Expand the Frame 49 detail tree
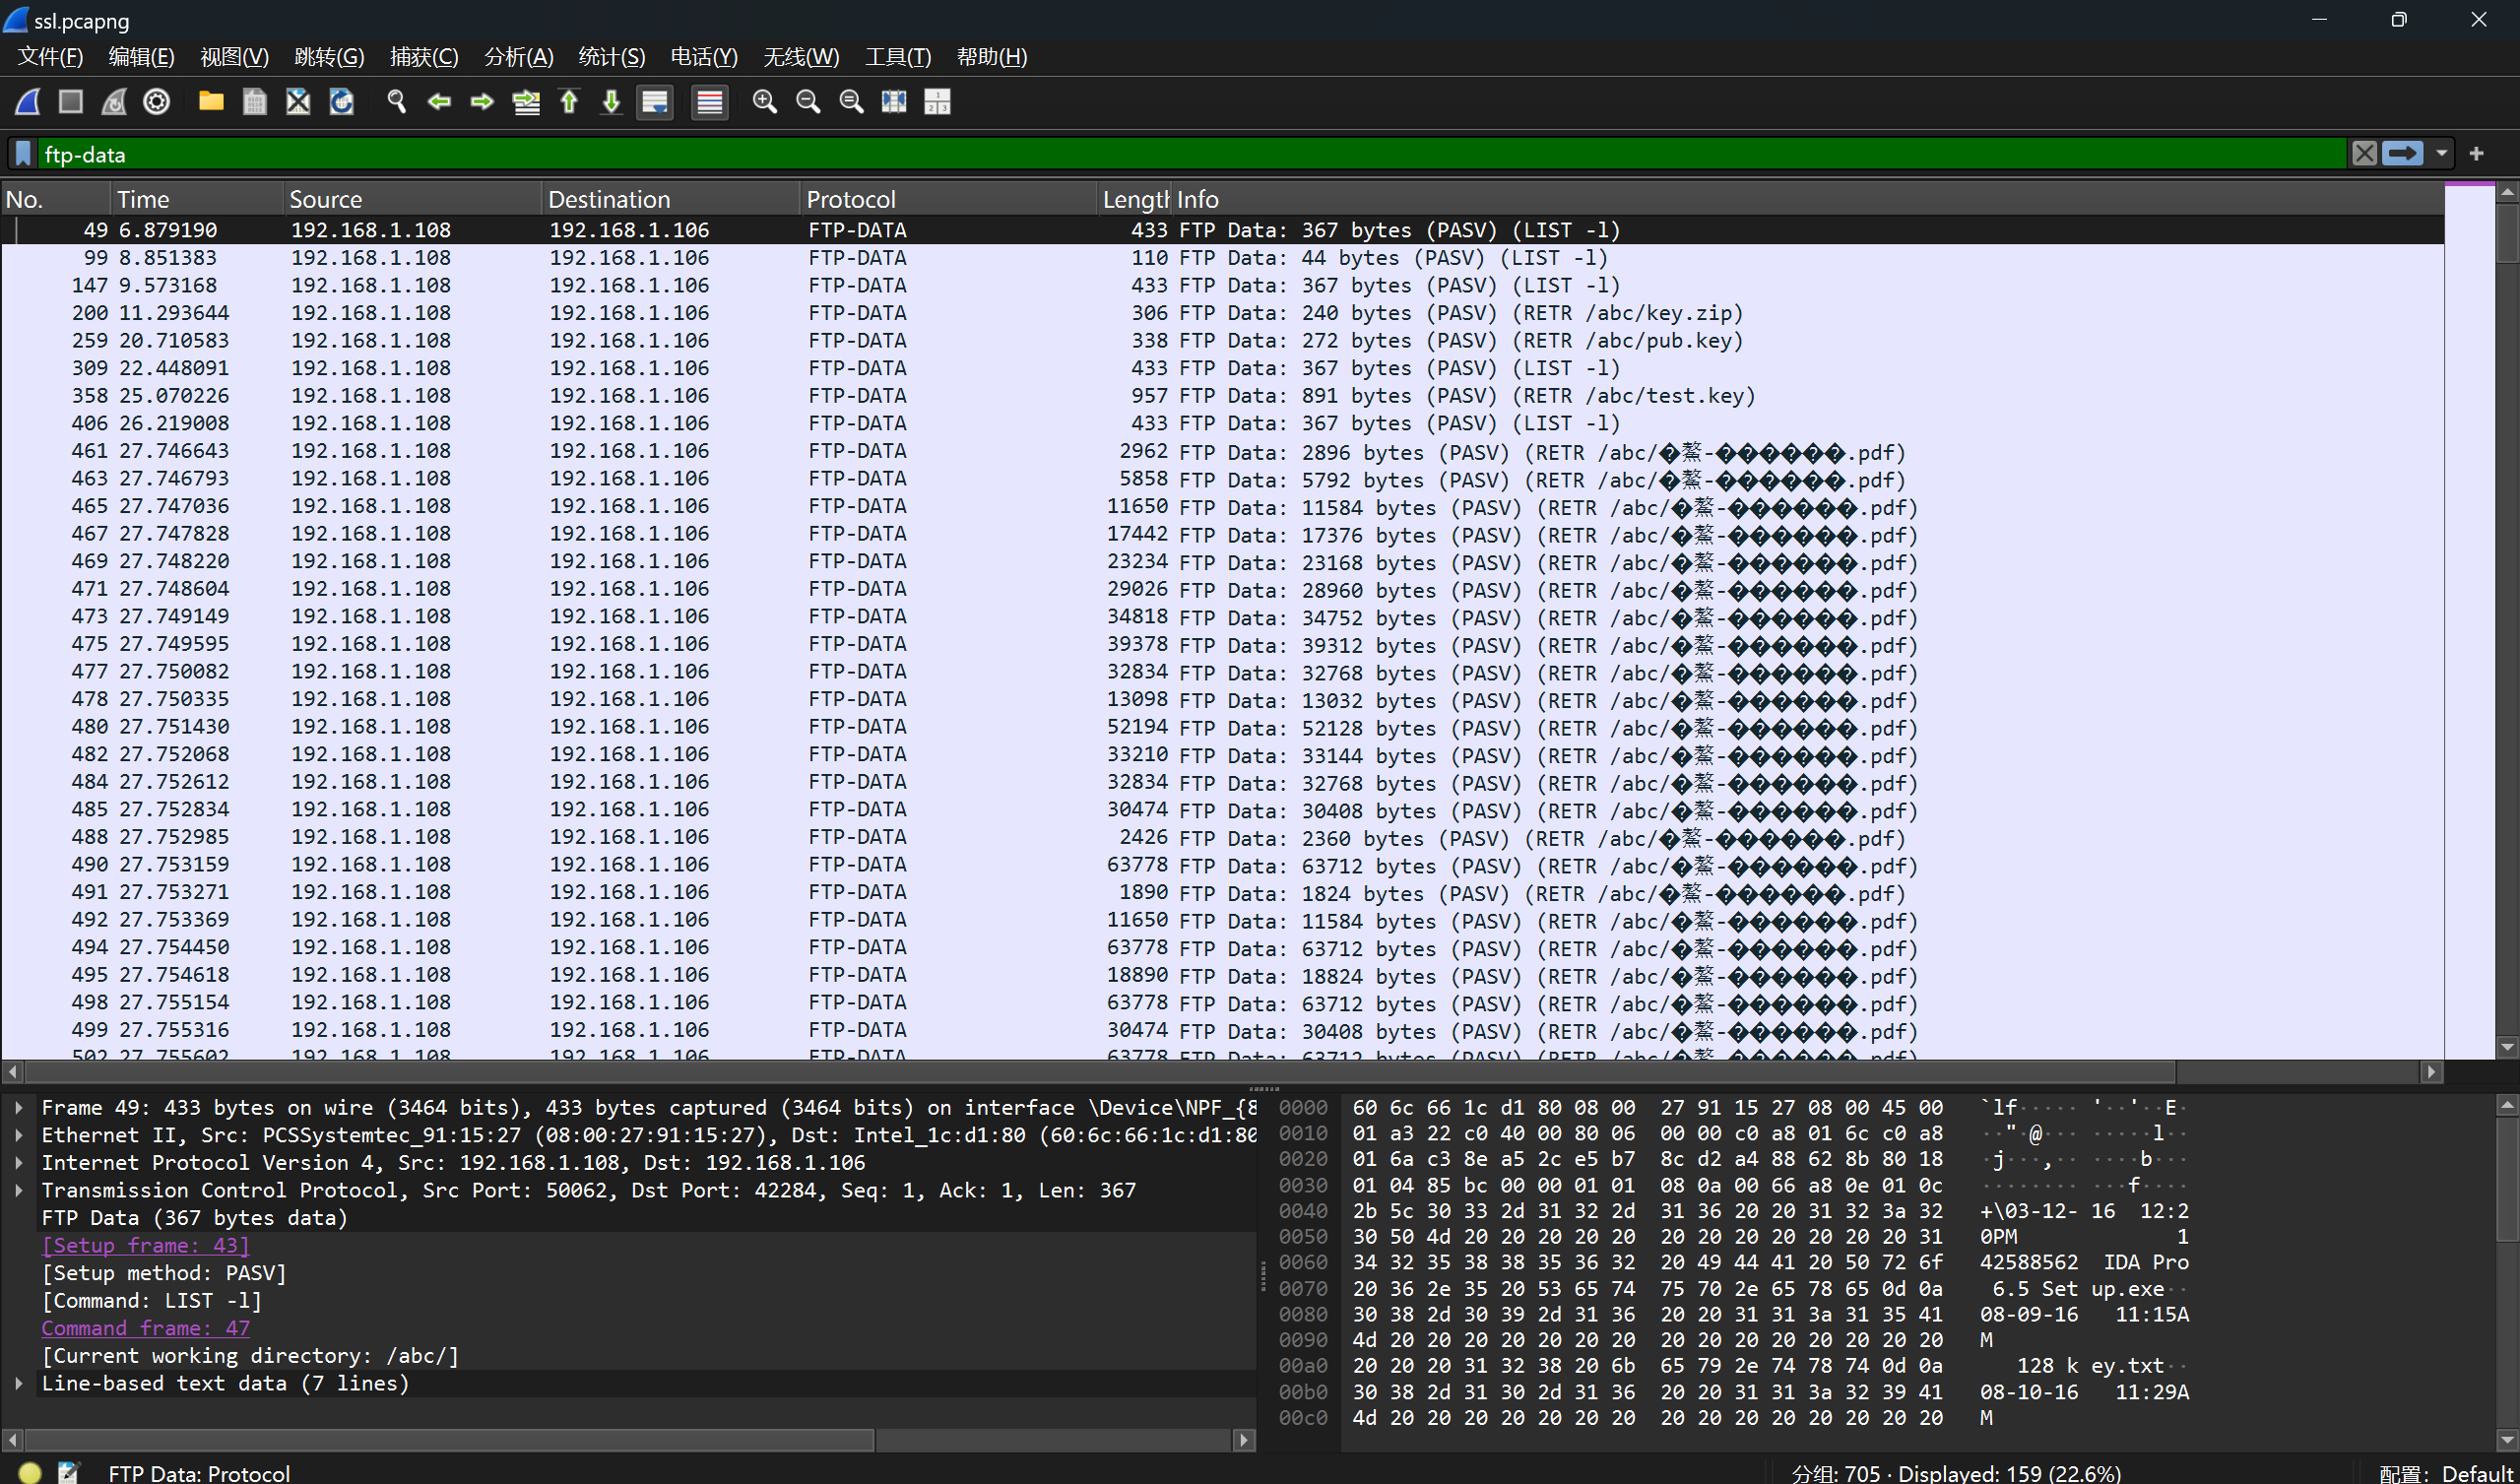Screen dimensions: 2520x1484 (x=18, y=1108)
